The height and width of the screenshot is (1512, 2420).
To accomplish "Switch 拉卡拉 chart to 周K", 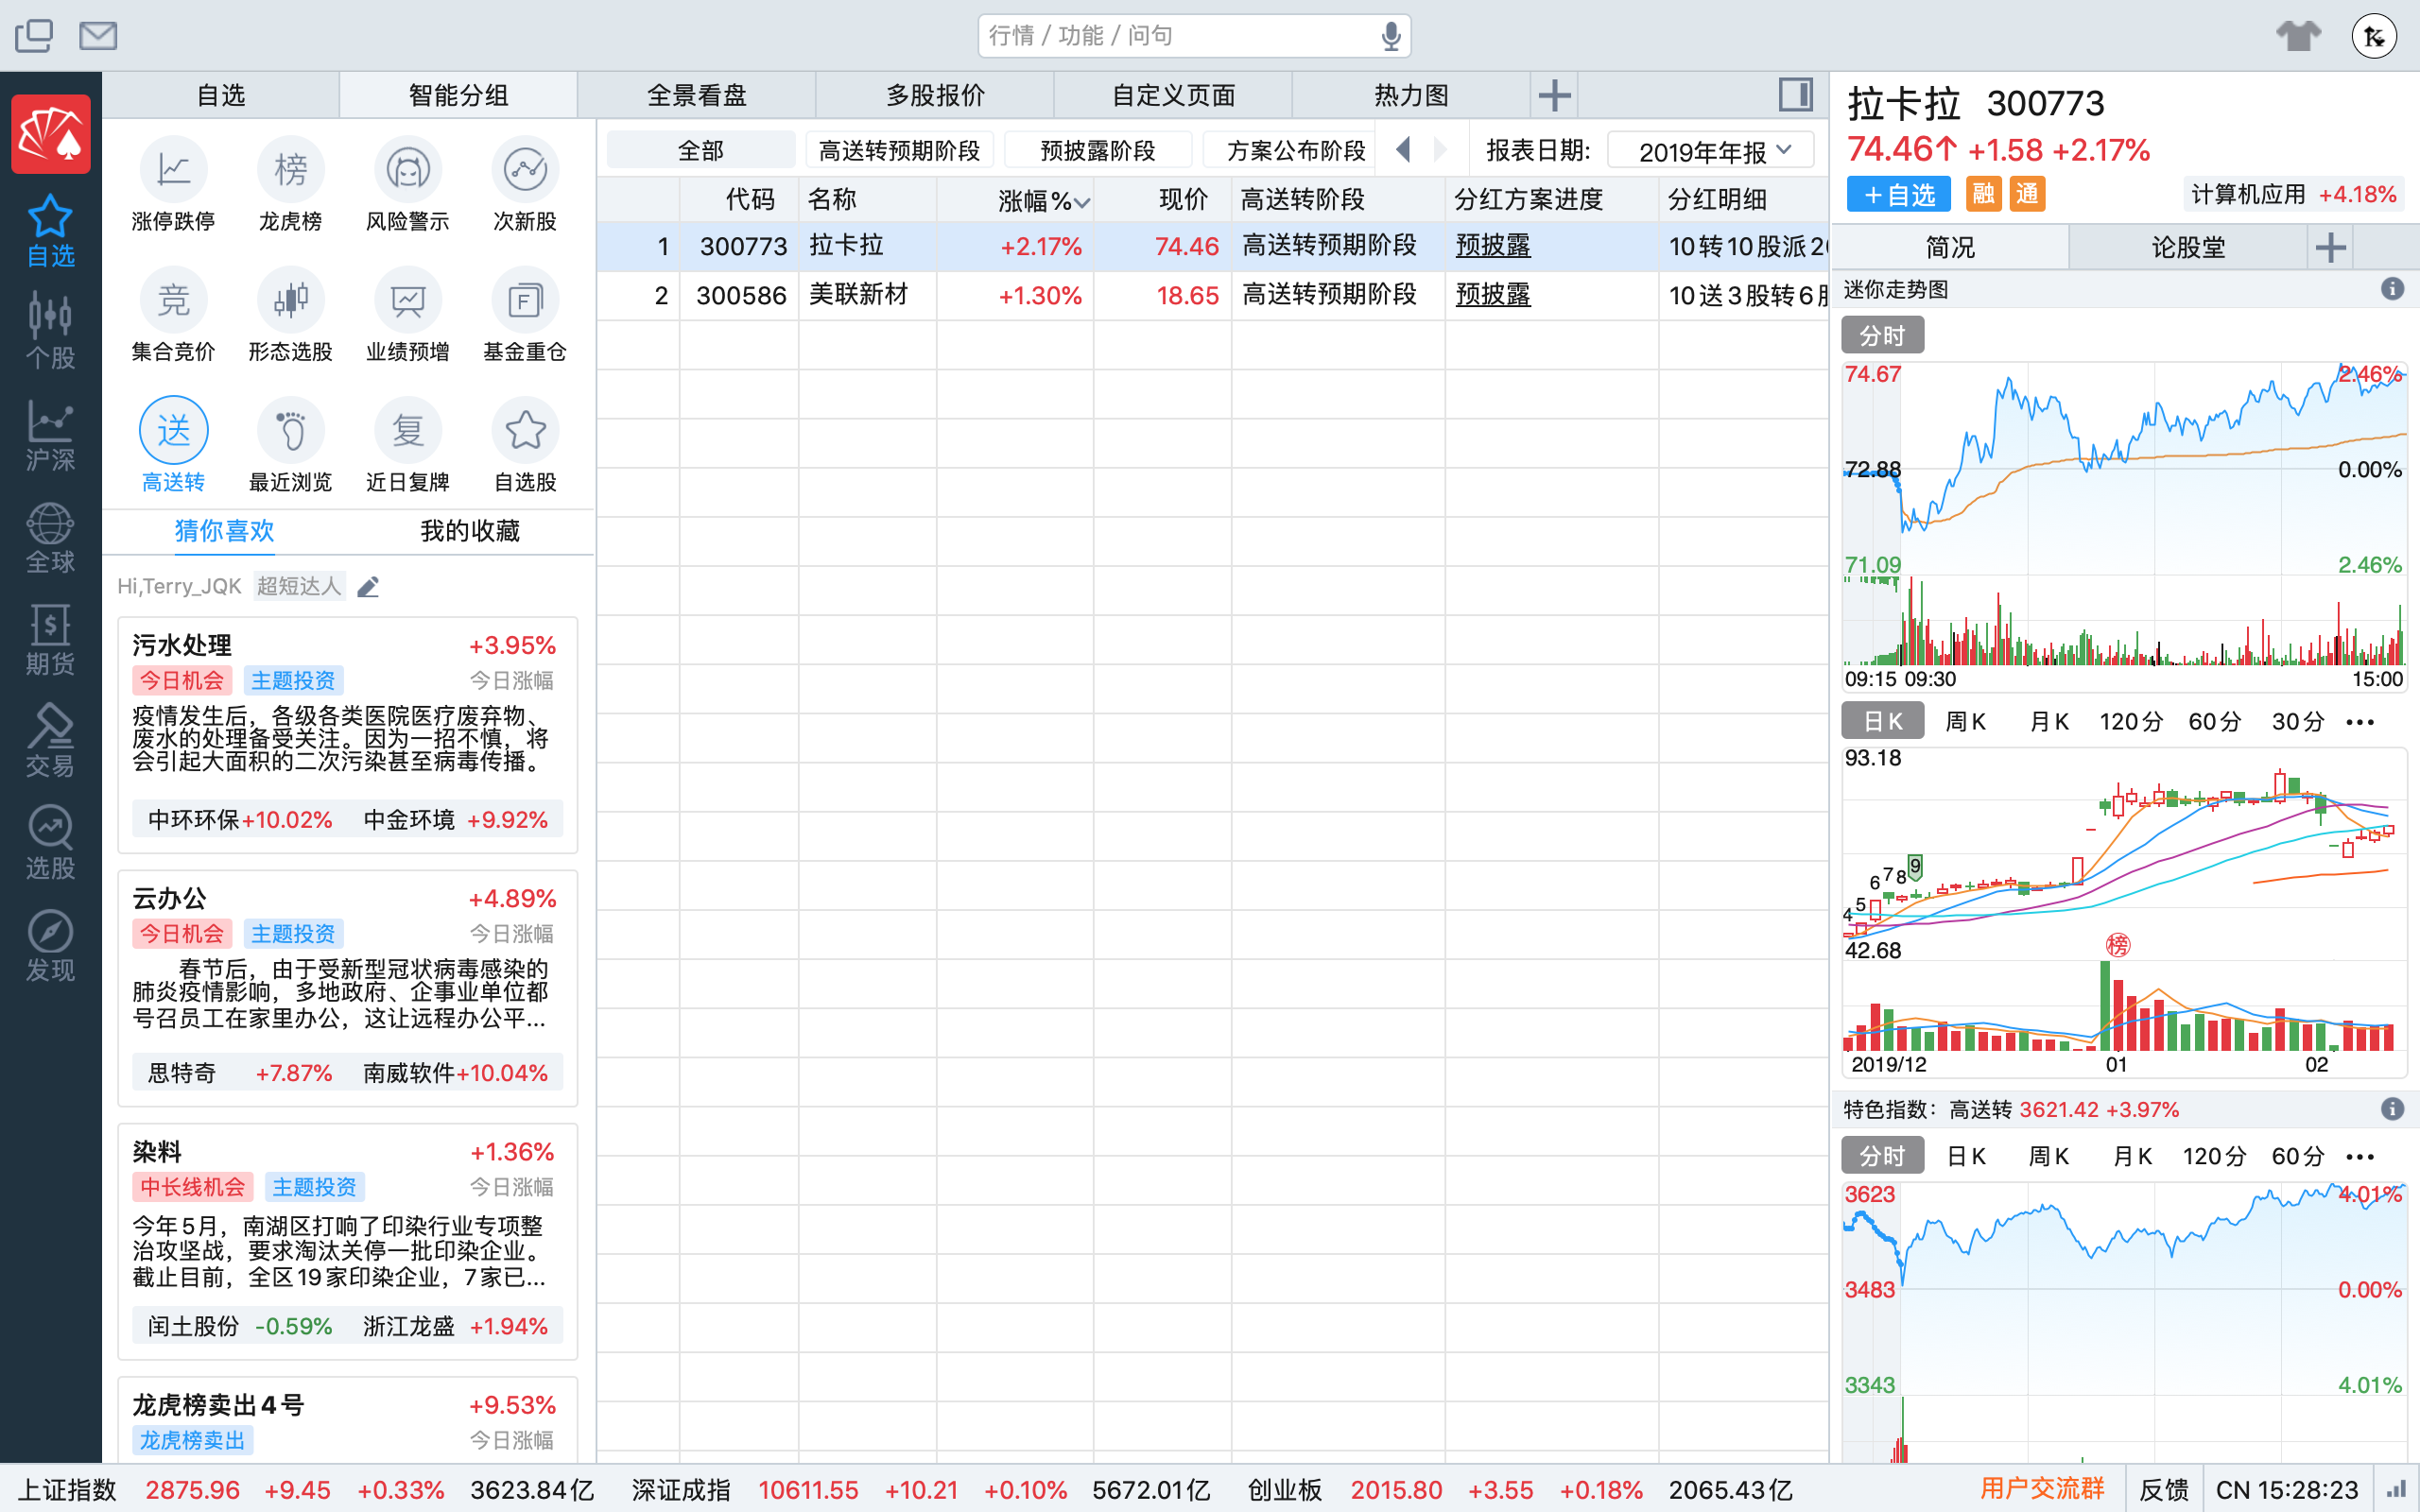I will pos(1965,722).
